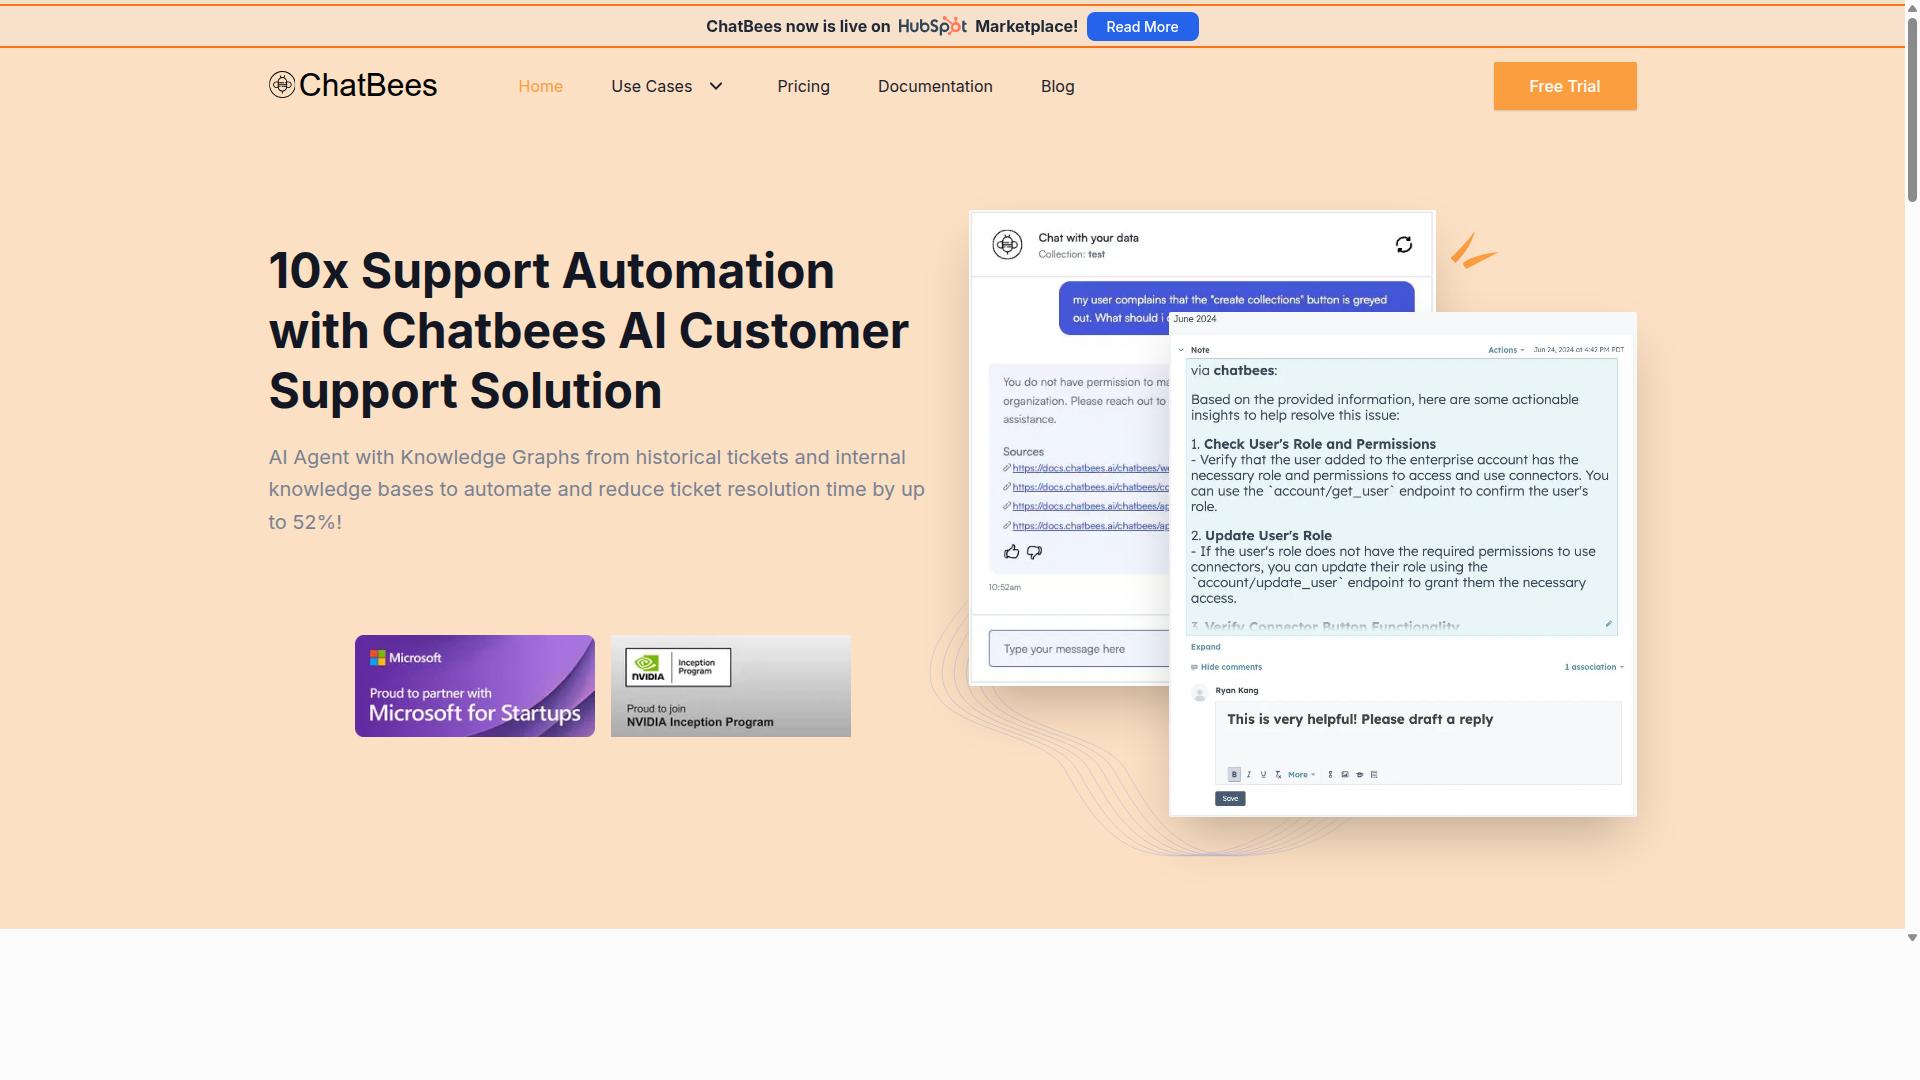Screen dimensions: 1920x1080
Task: Visit the Blog page
Action: click(x=1057, y=86)
